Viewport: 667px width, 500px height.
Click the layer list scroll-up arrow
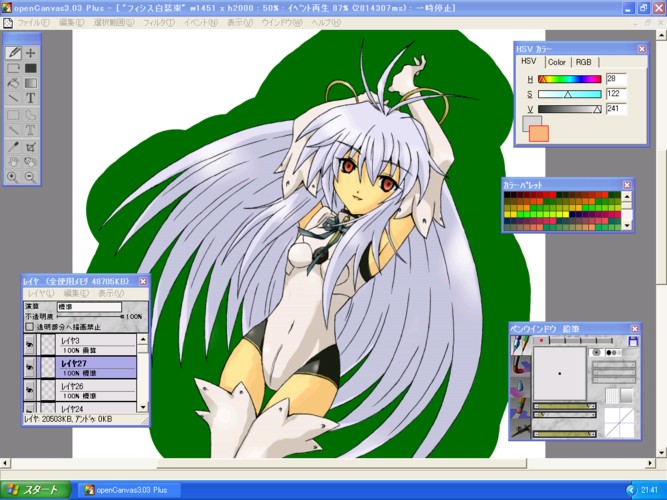[143, 339]
